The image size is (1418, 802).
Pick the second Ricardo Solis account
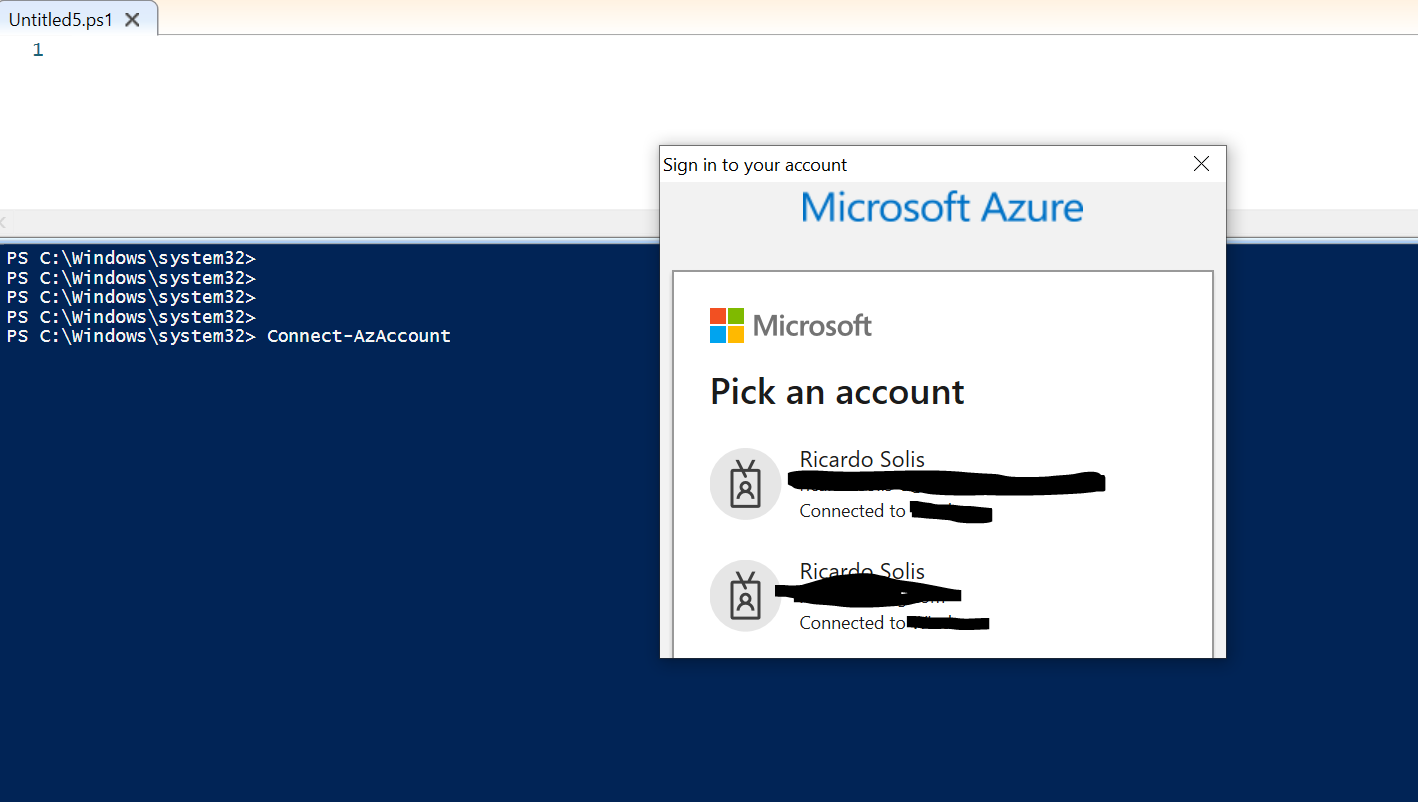pos(942,597)
